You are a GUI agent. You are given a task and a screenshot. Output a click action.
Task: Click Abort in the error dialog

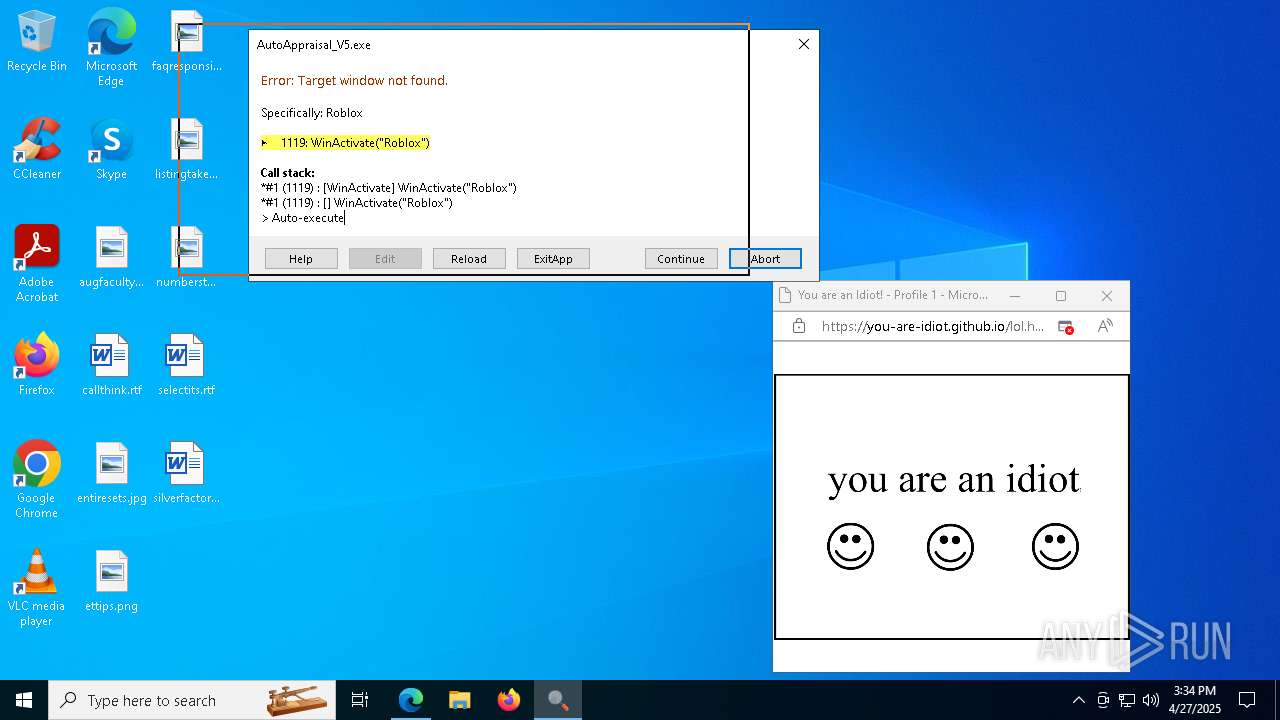pos(765,259)
